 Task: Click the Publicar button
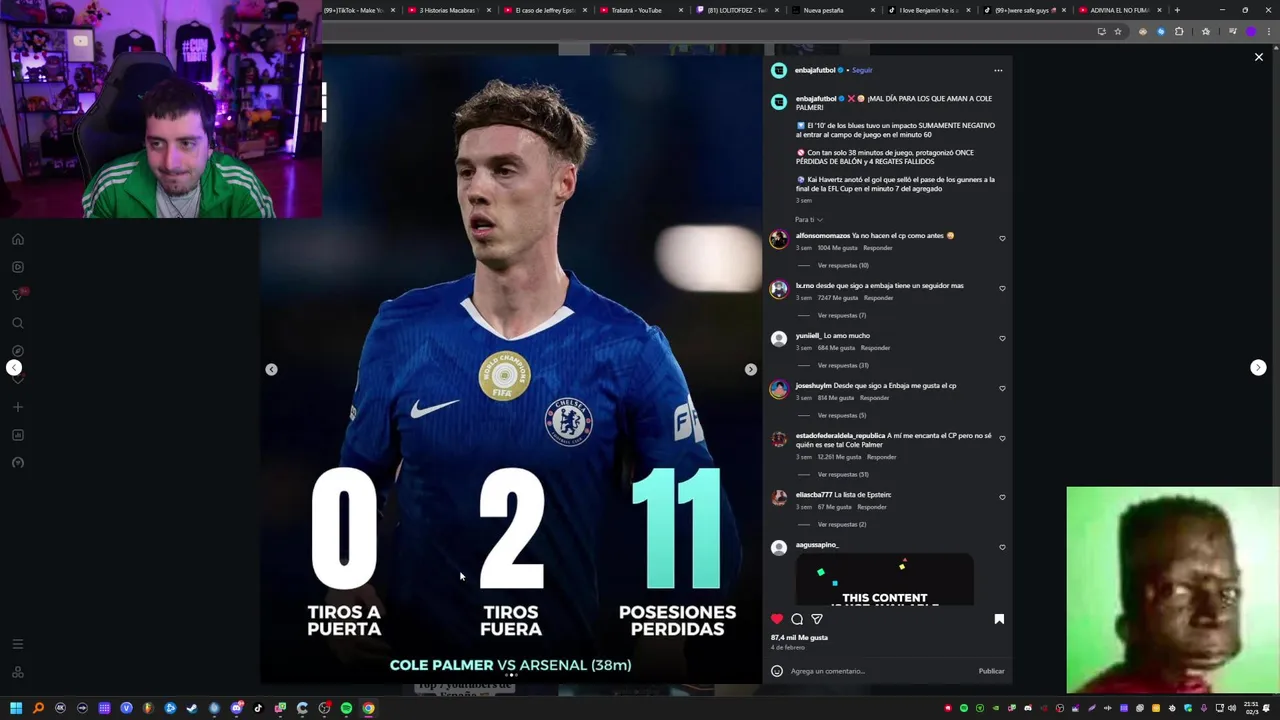(x=991, y=671)
